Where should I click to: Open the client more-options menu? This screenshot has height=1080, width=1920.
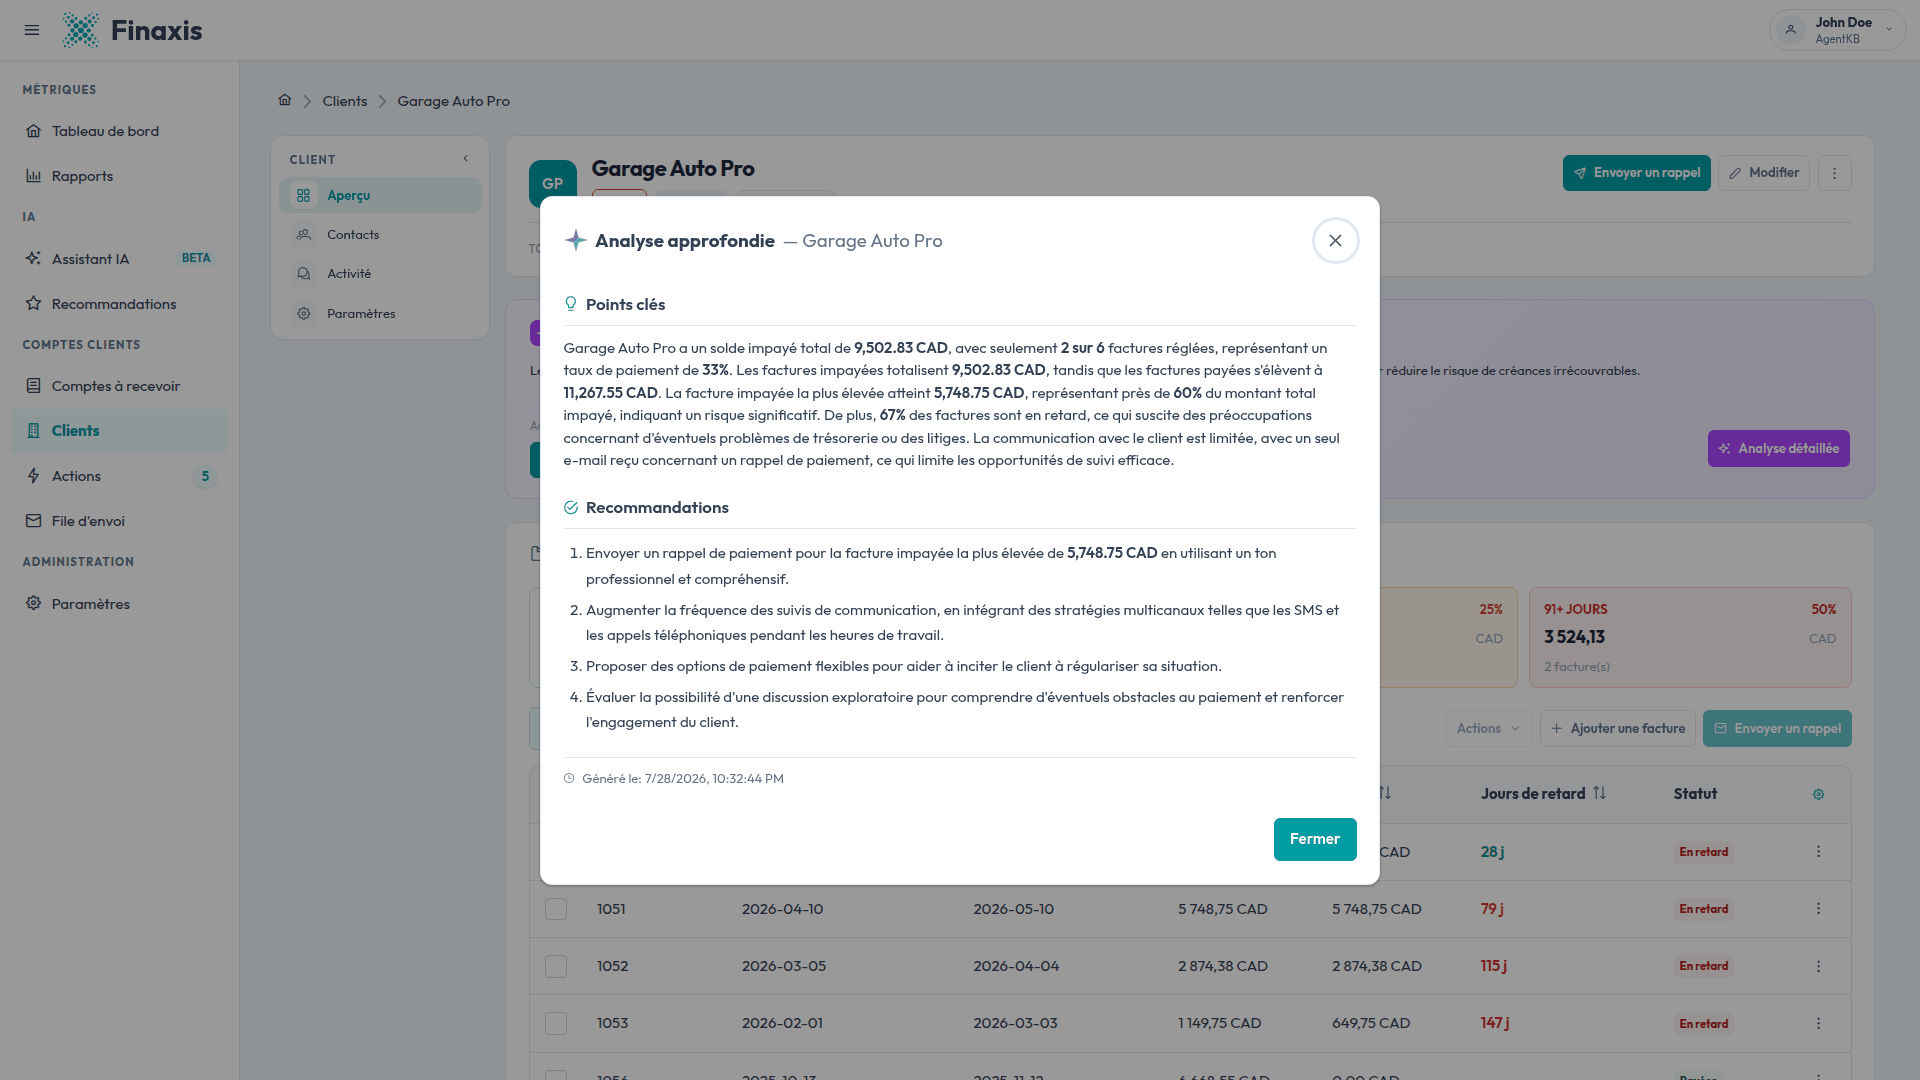(1834, 173)
